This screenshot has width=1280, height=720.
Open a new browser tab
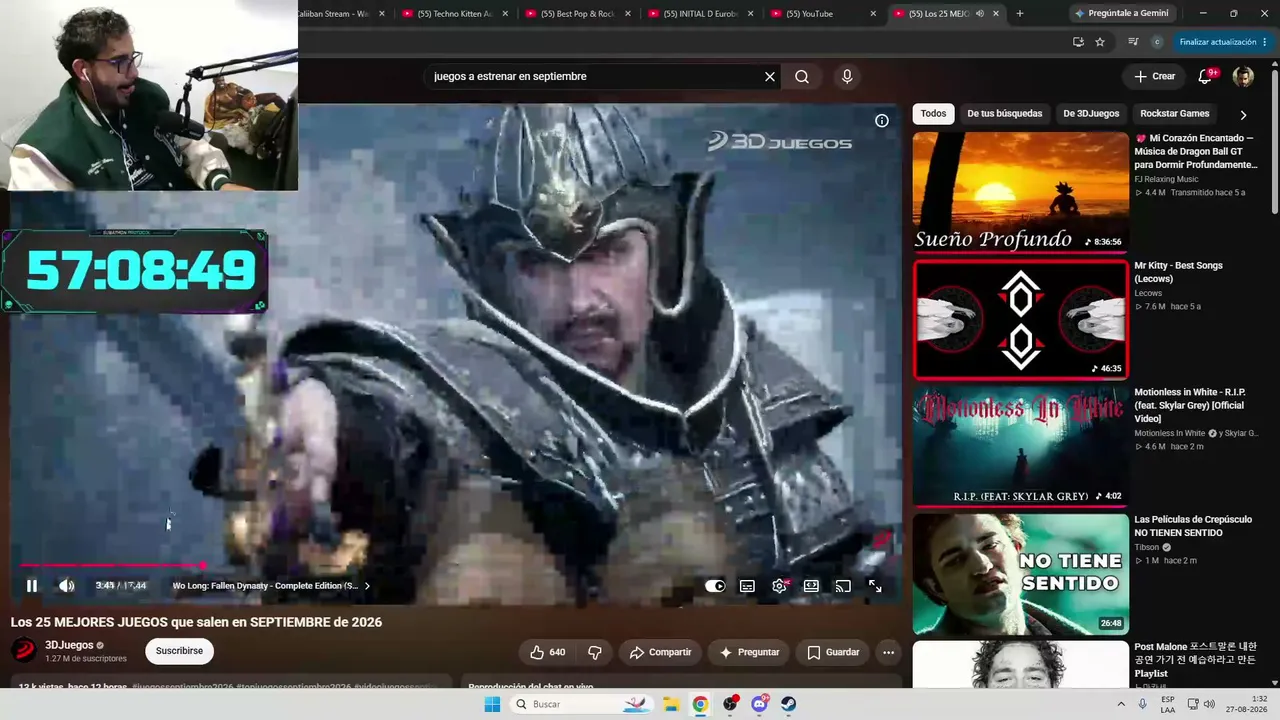pos(1020,14)
